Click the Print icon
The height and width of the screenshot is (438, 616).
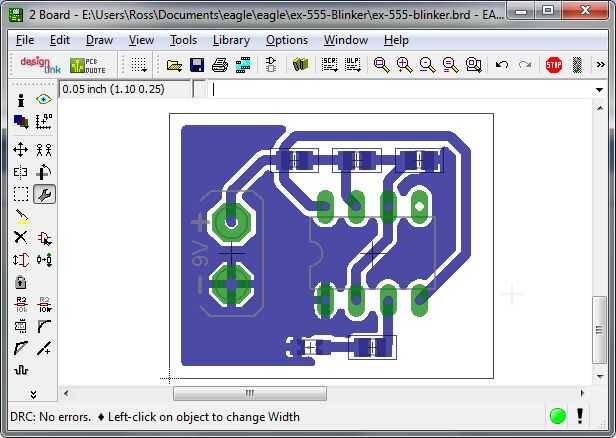click(220, 65)
